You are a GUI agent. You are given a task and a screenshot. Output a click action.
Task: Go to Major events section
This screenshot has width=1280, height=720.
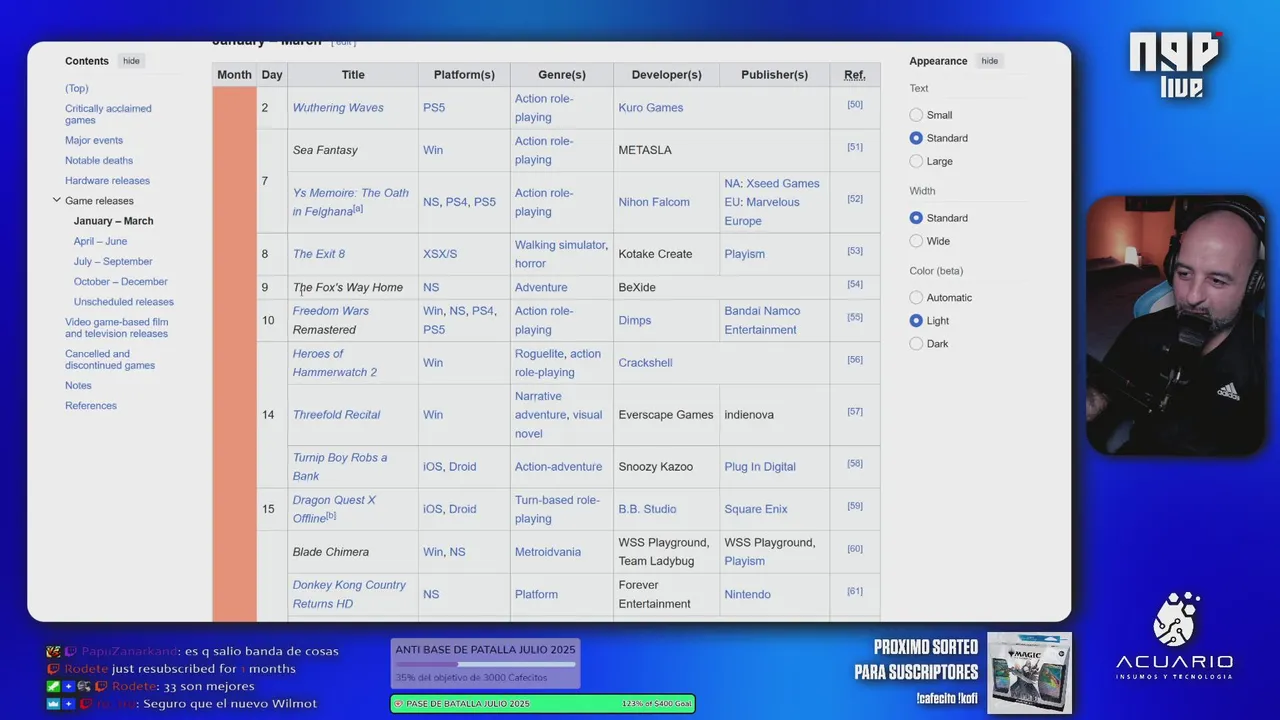click(x=94, y=141)
